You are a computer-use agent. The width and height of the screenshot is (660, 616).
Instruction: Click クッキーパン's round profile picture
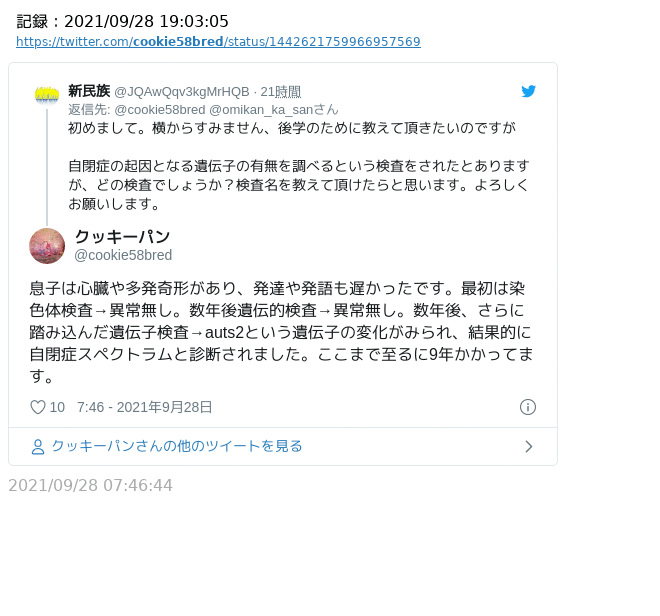point(47,246)
